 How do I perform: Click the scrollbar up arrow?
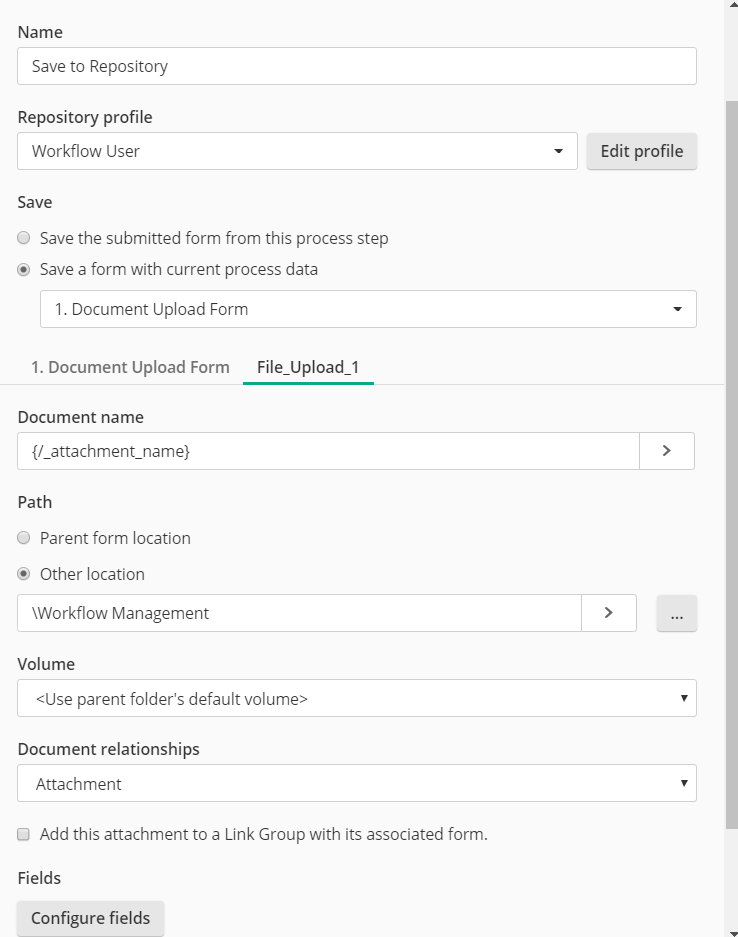(732, 4)
